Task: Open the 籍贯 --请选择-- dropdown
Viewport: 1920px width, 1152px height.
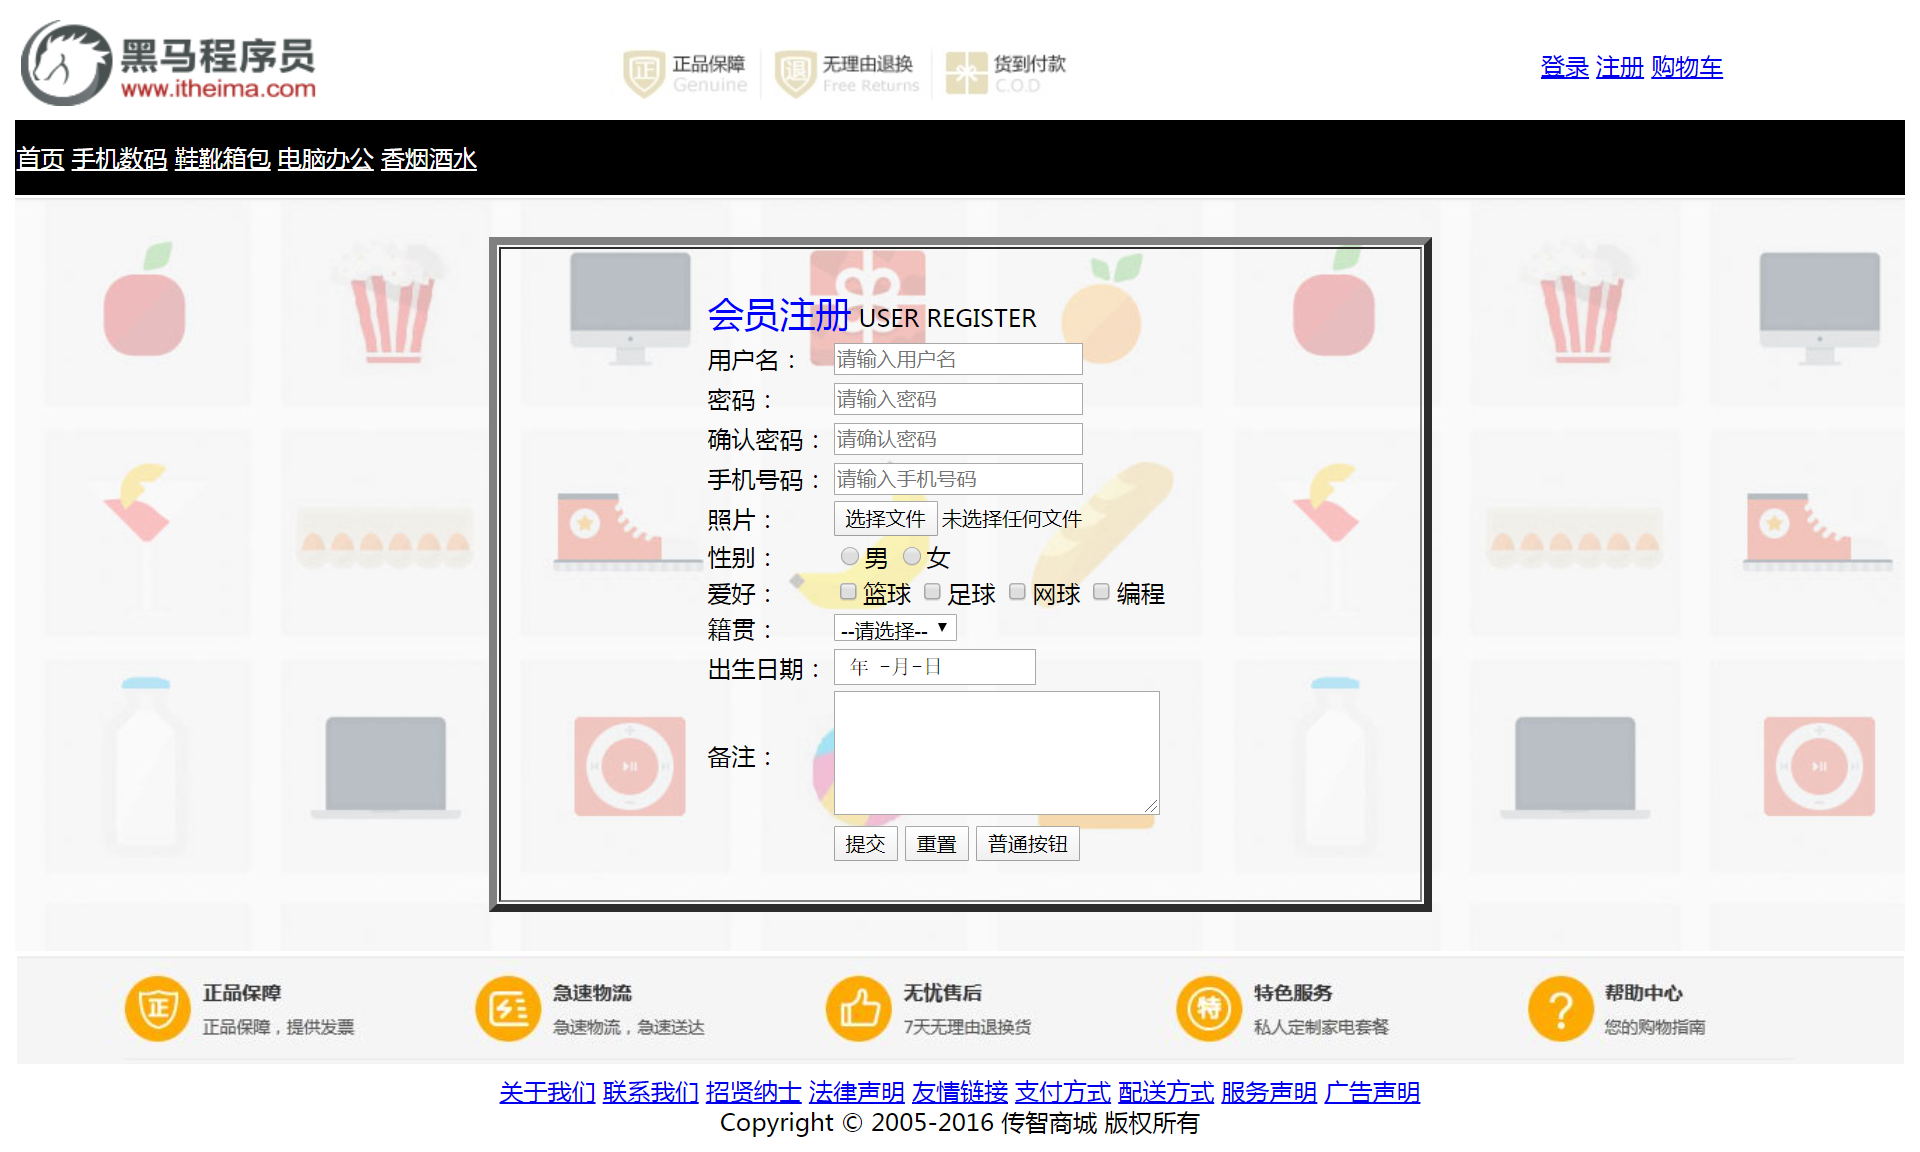Action: (895, 629)
